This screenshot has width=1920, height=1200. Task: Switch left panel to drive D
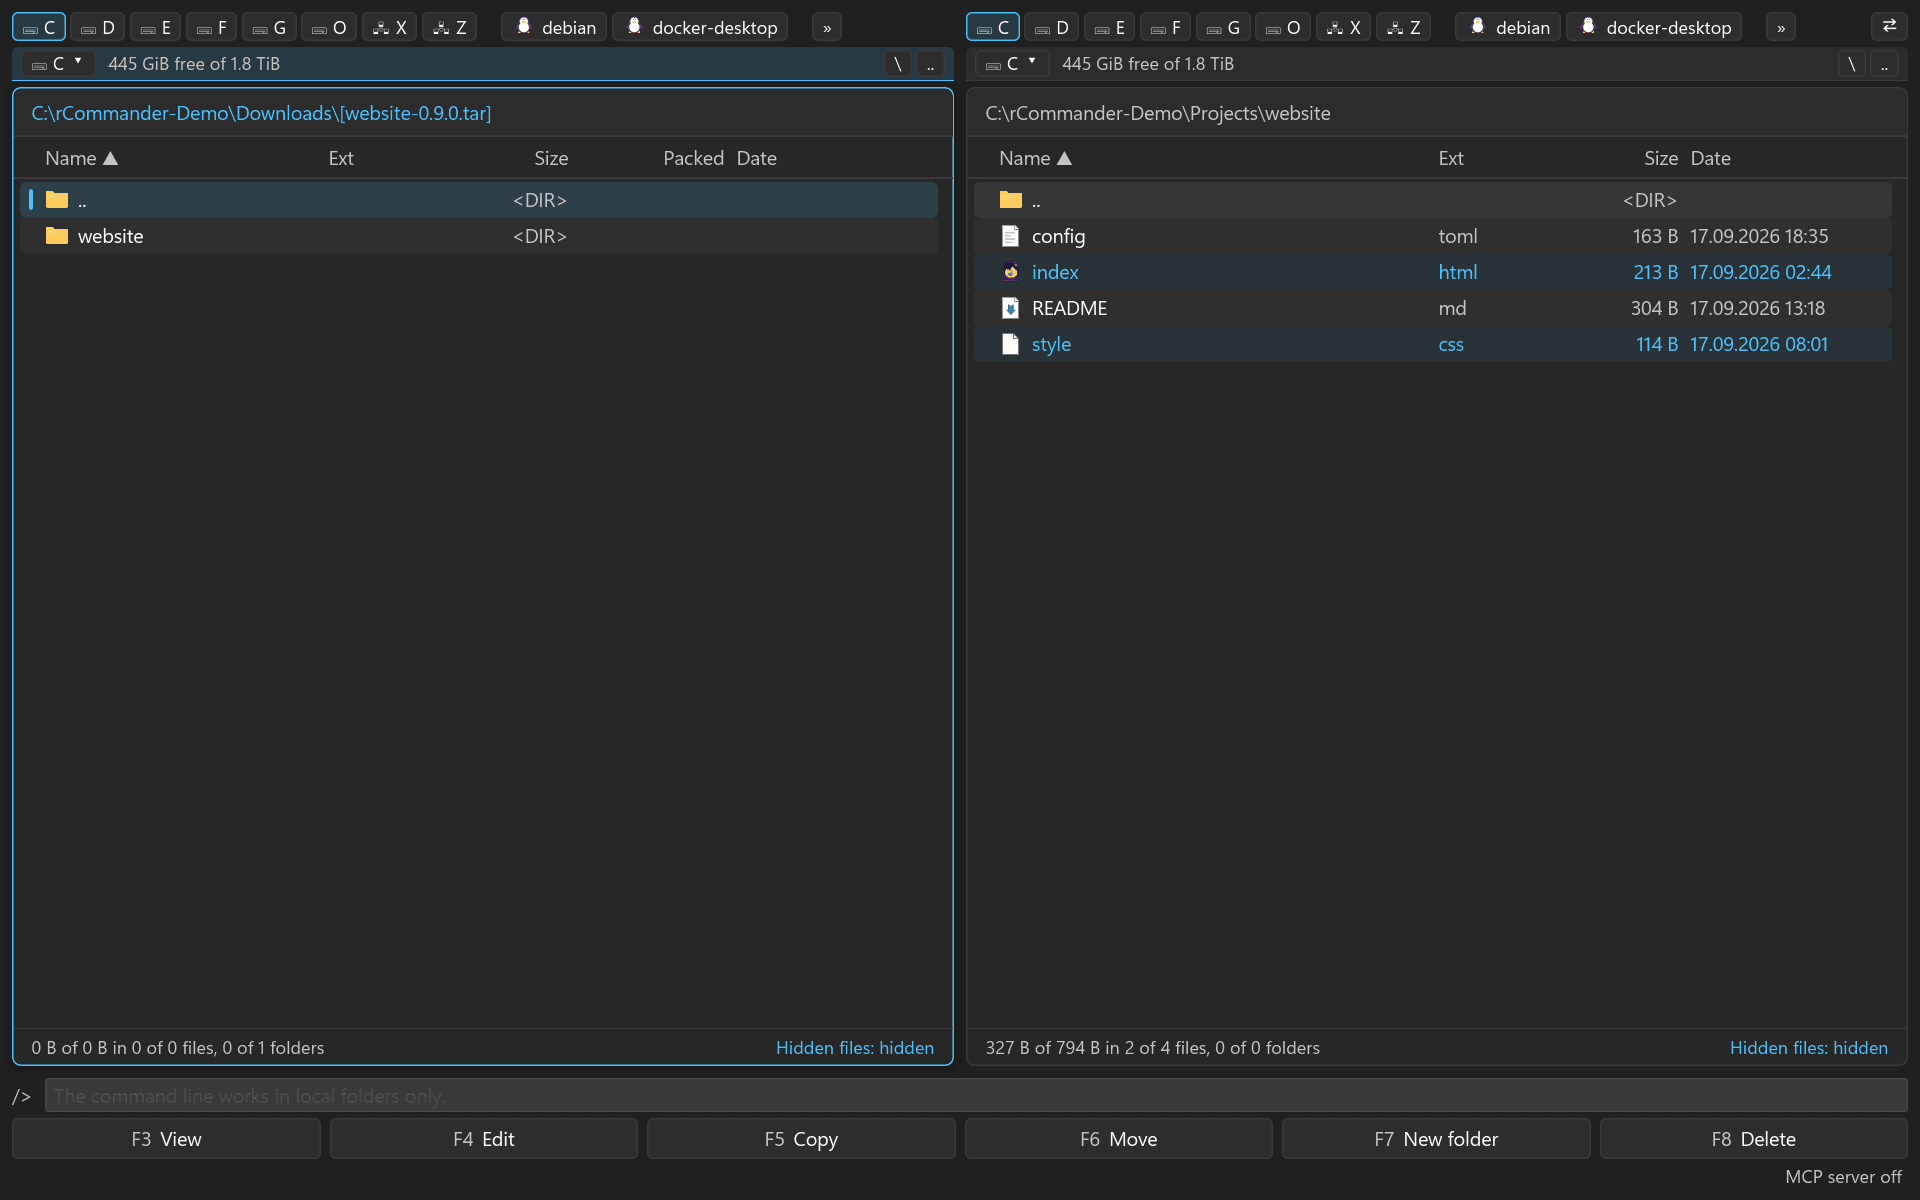coord(97,27)
